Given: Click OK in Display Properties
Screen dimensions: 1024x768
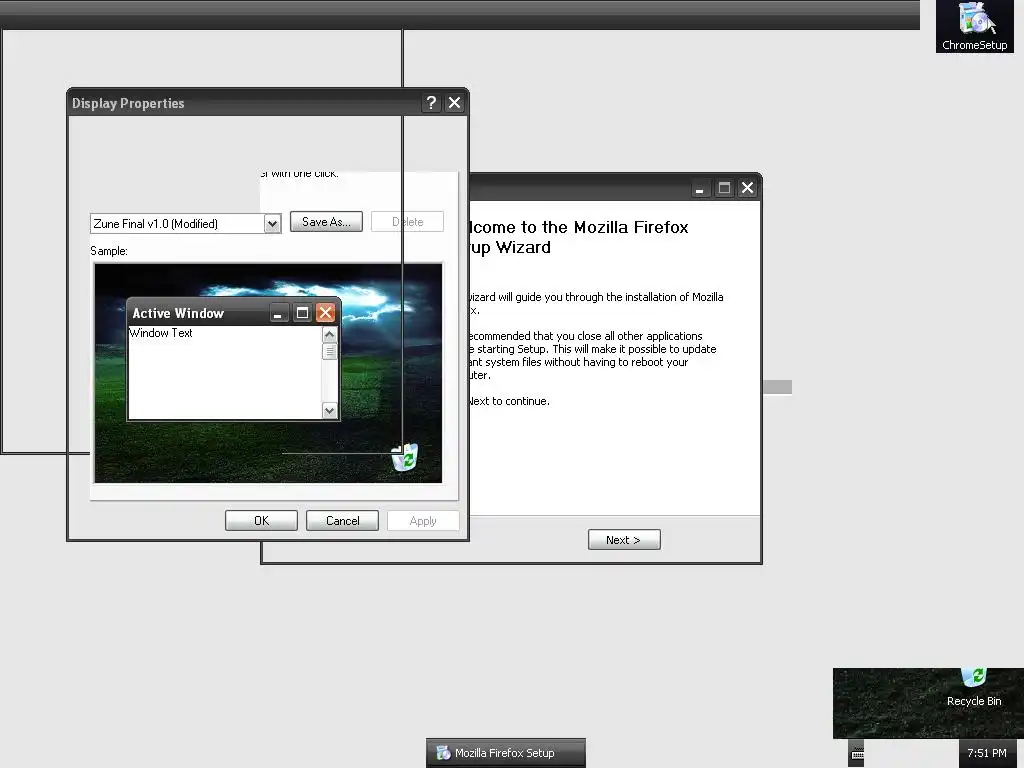Looking at the screenshot, I should pos(261,520).
